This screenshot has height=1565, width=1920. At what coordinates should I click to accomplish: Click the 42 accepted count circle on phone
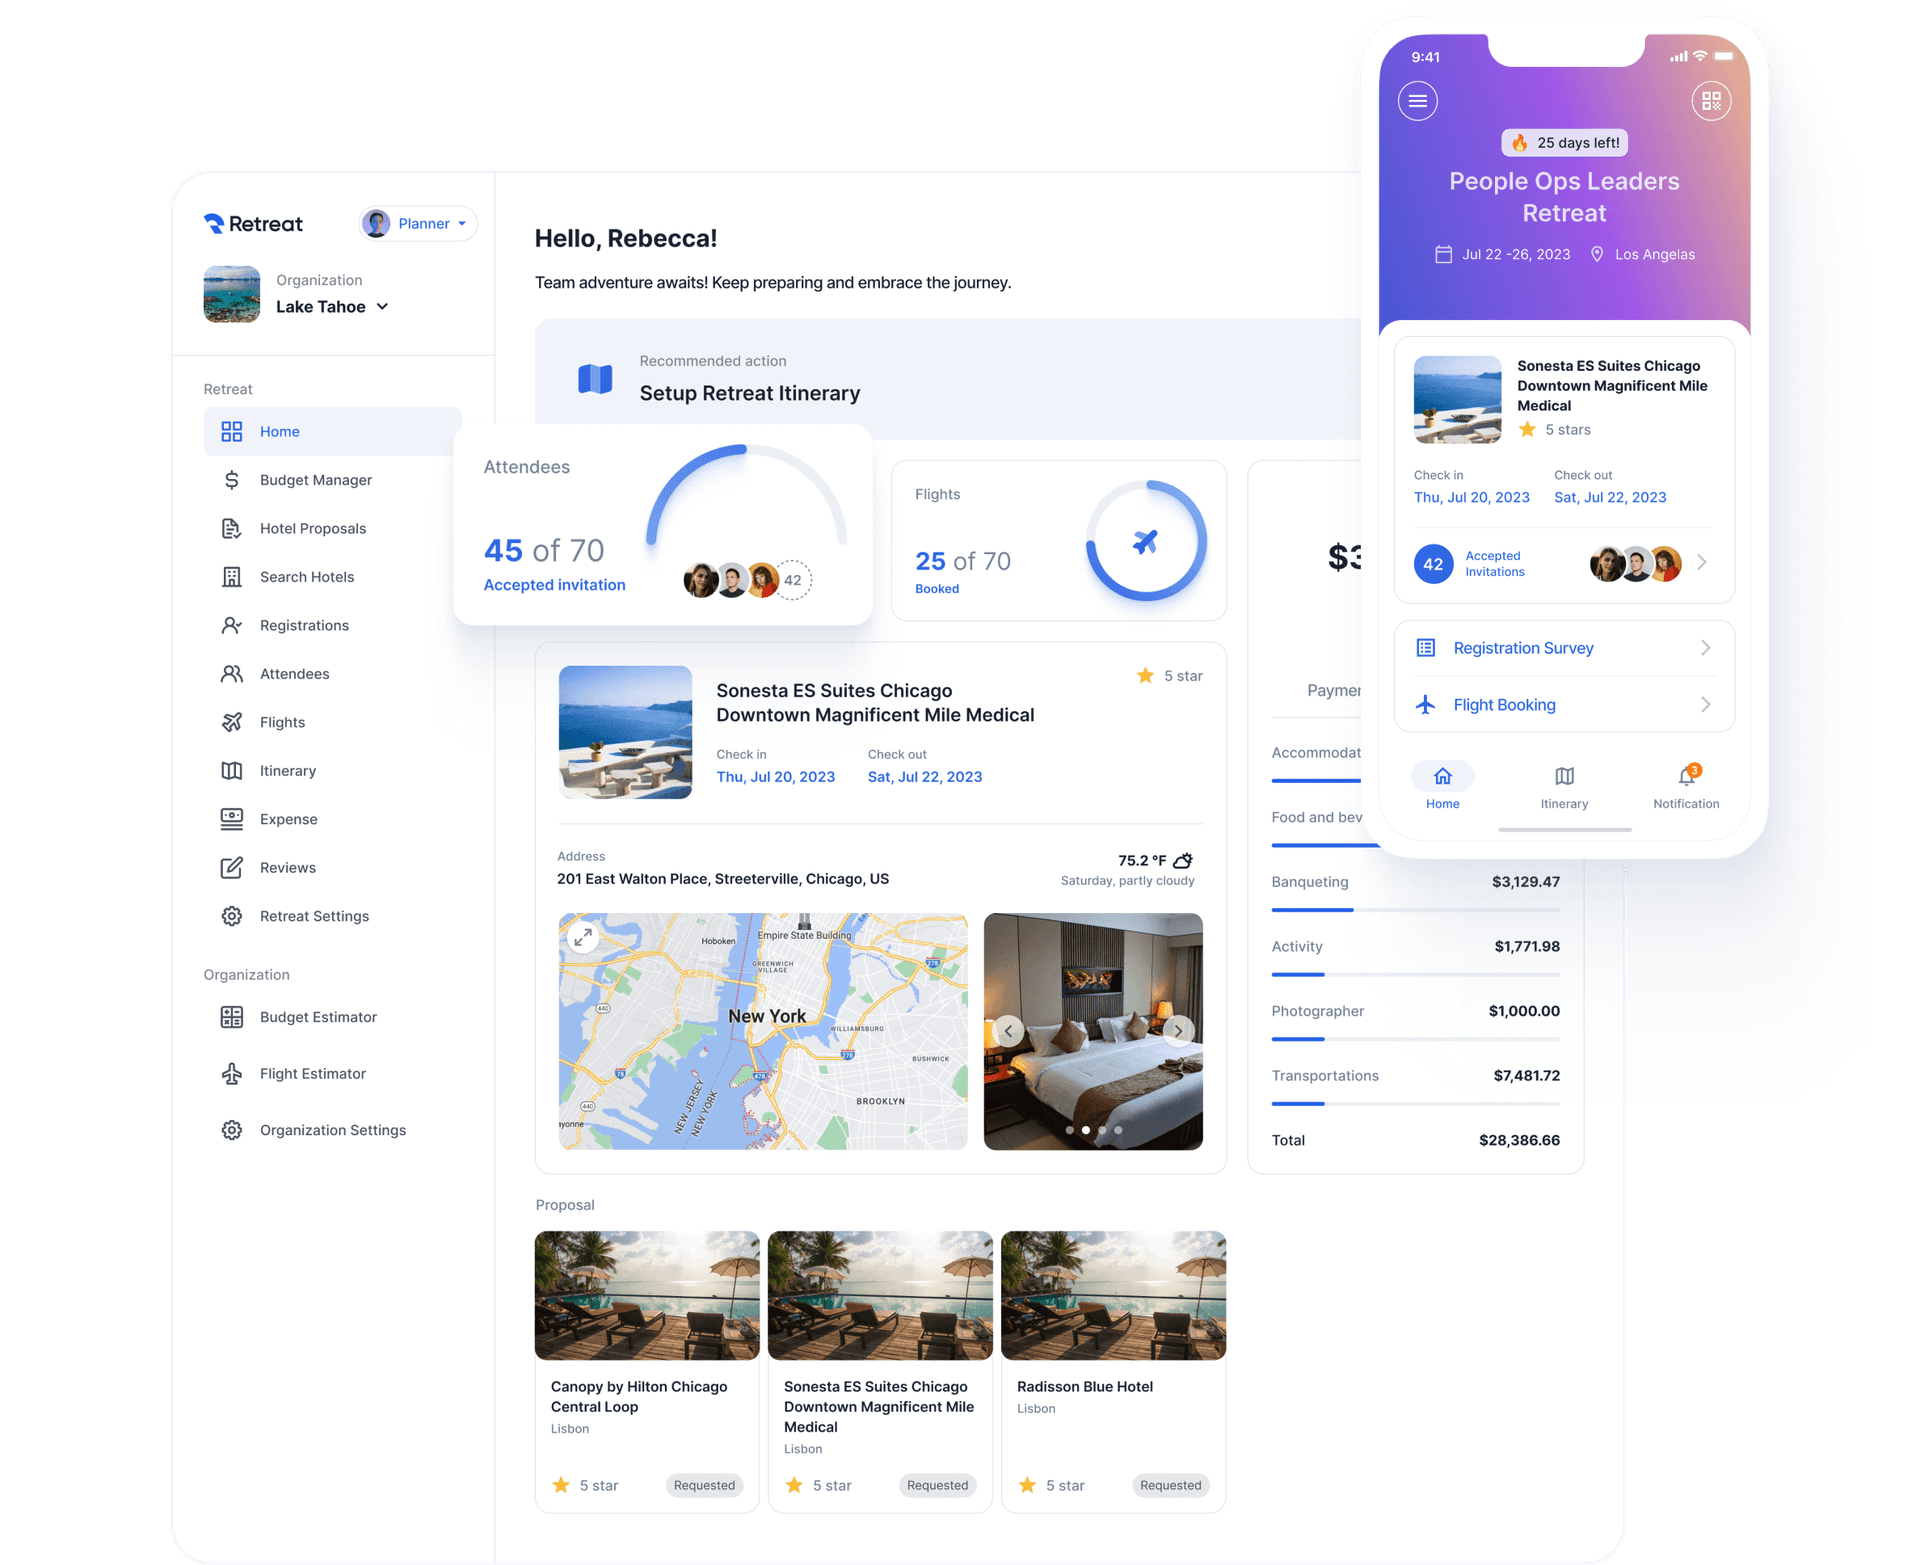pos(1433,564)
